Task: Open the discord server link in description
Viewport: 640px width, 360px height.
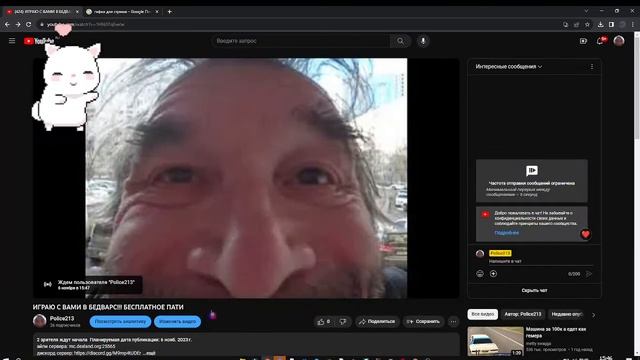Action: coord(108,353)
